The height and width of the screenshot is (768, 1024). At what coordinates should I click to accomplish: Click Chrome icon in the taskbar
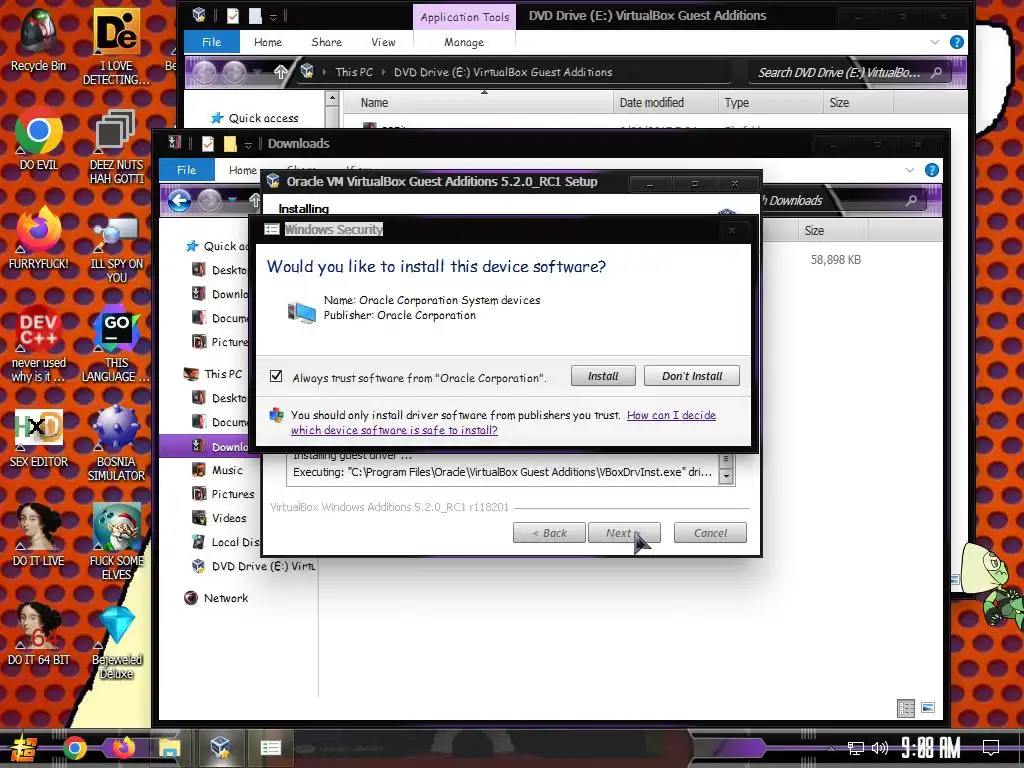tap(74, 748)
